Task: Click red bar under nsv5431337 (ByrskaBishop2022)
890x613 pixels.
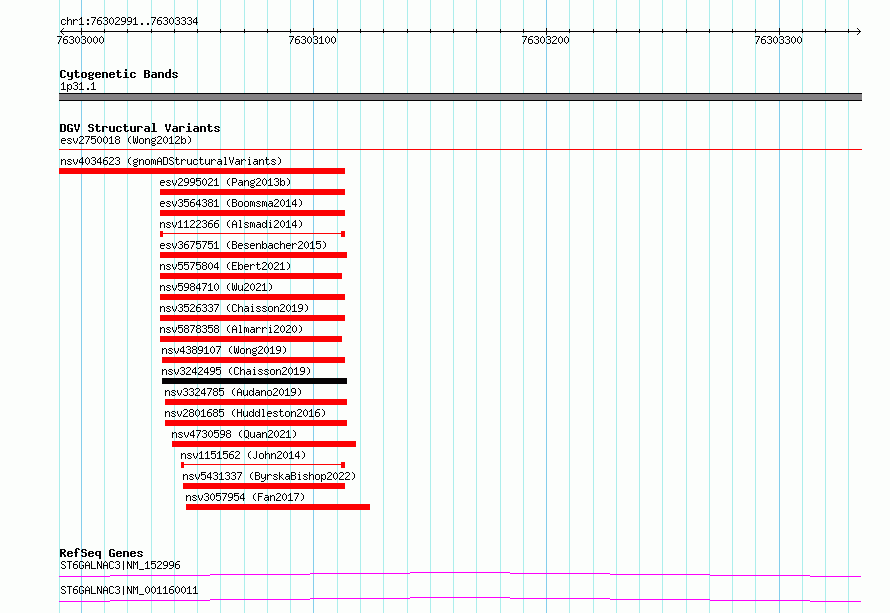Action: tap(264, 486)
